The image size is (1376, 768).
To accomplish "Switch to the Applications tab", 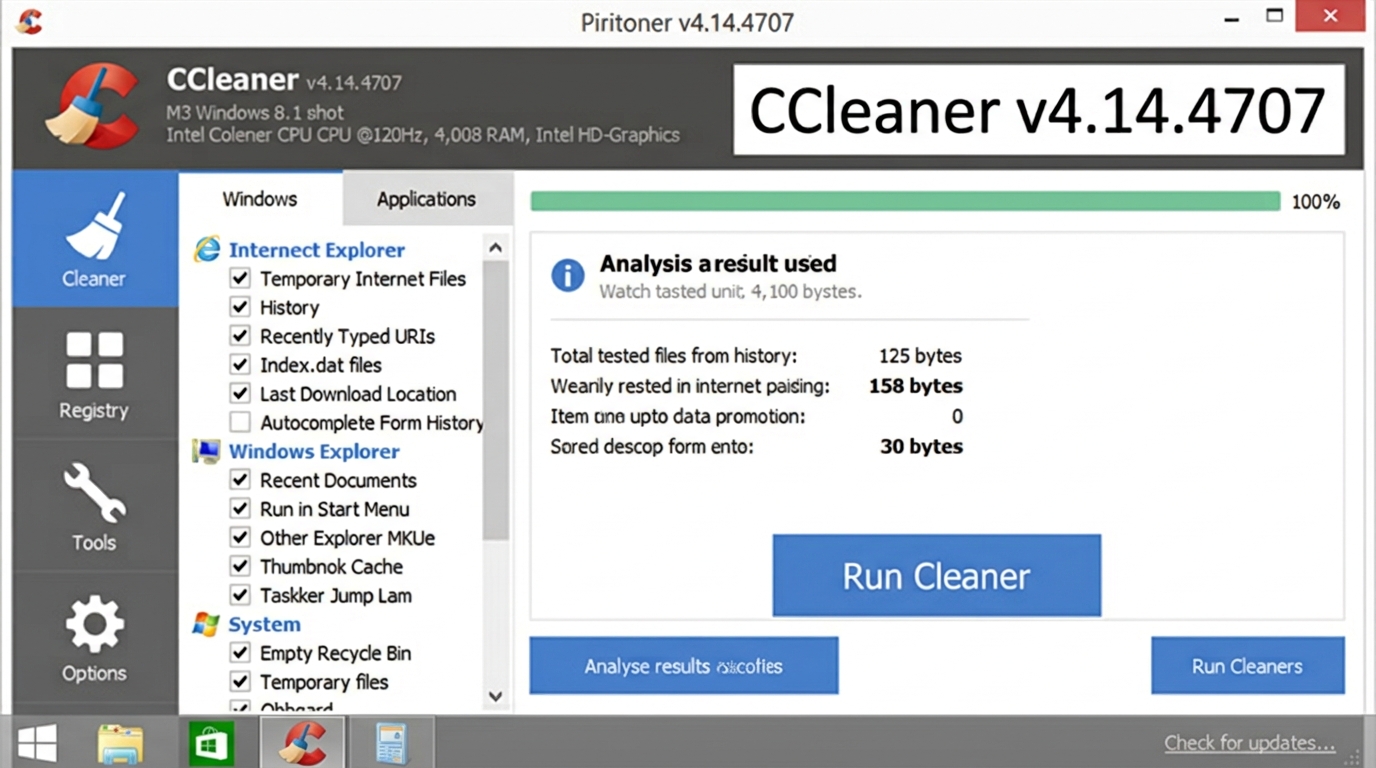I will point(427,198).
